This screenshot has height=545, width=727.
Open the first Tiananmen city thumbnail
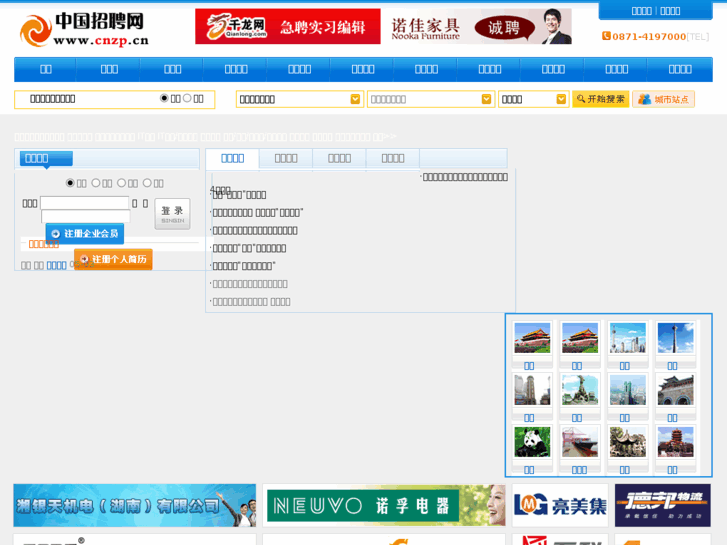(532, 338)
